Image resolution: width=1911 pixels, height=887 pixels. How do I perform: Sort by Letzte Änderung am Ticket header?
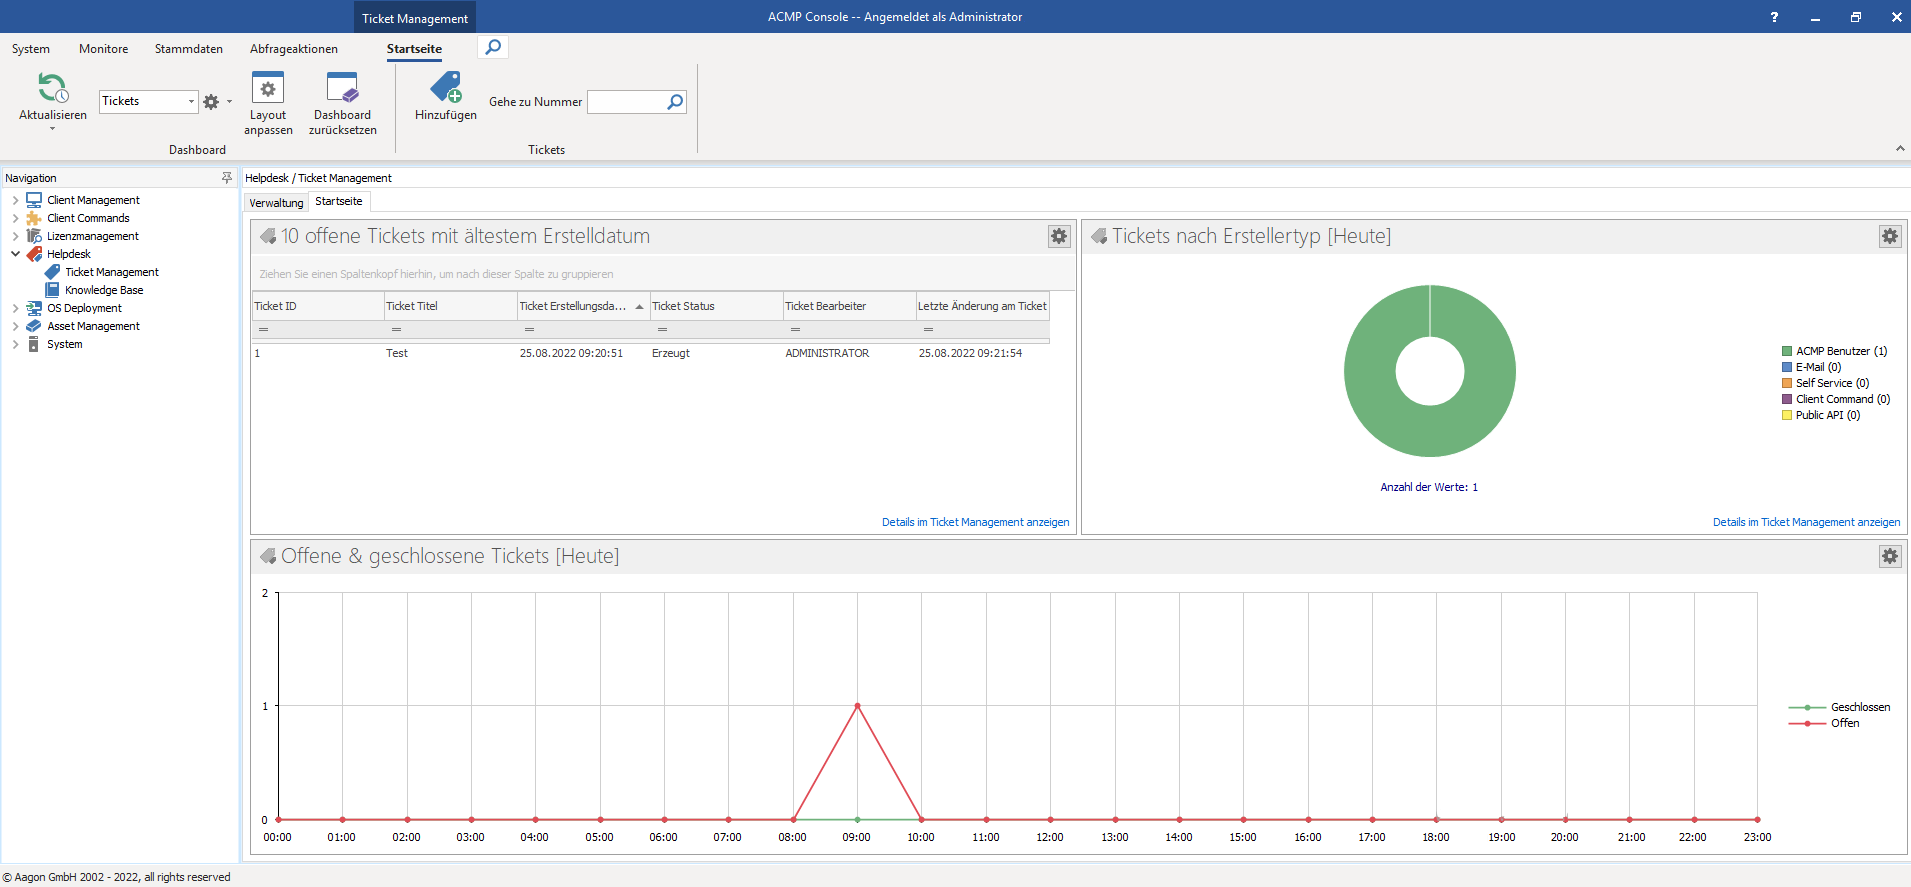click(982, 306)
